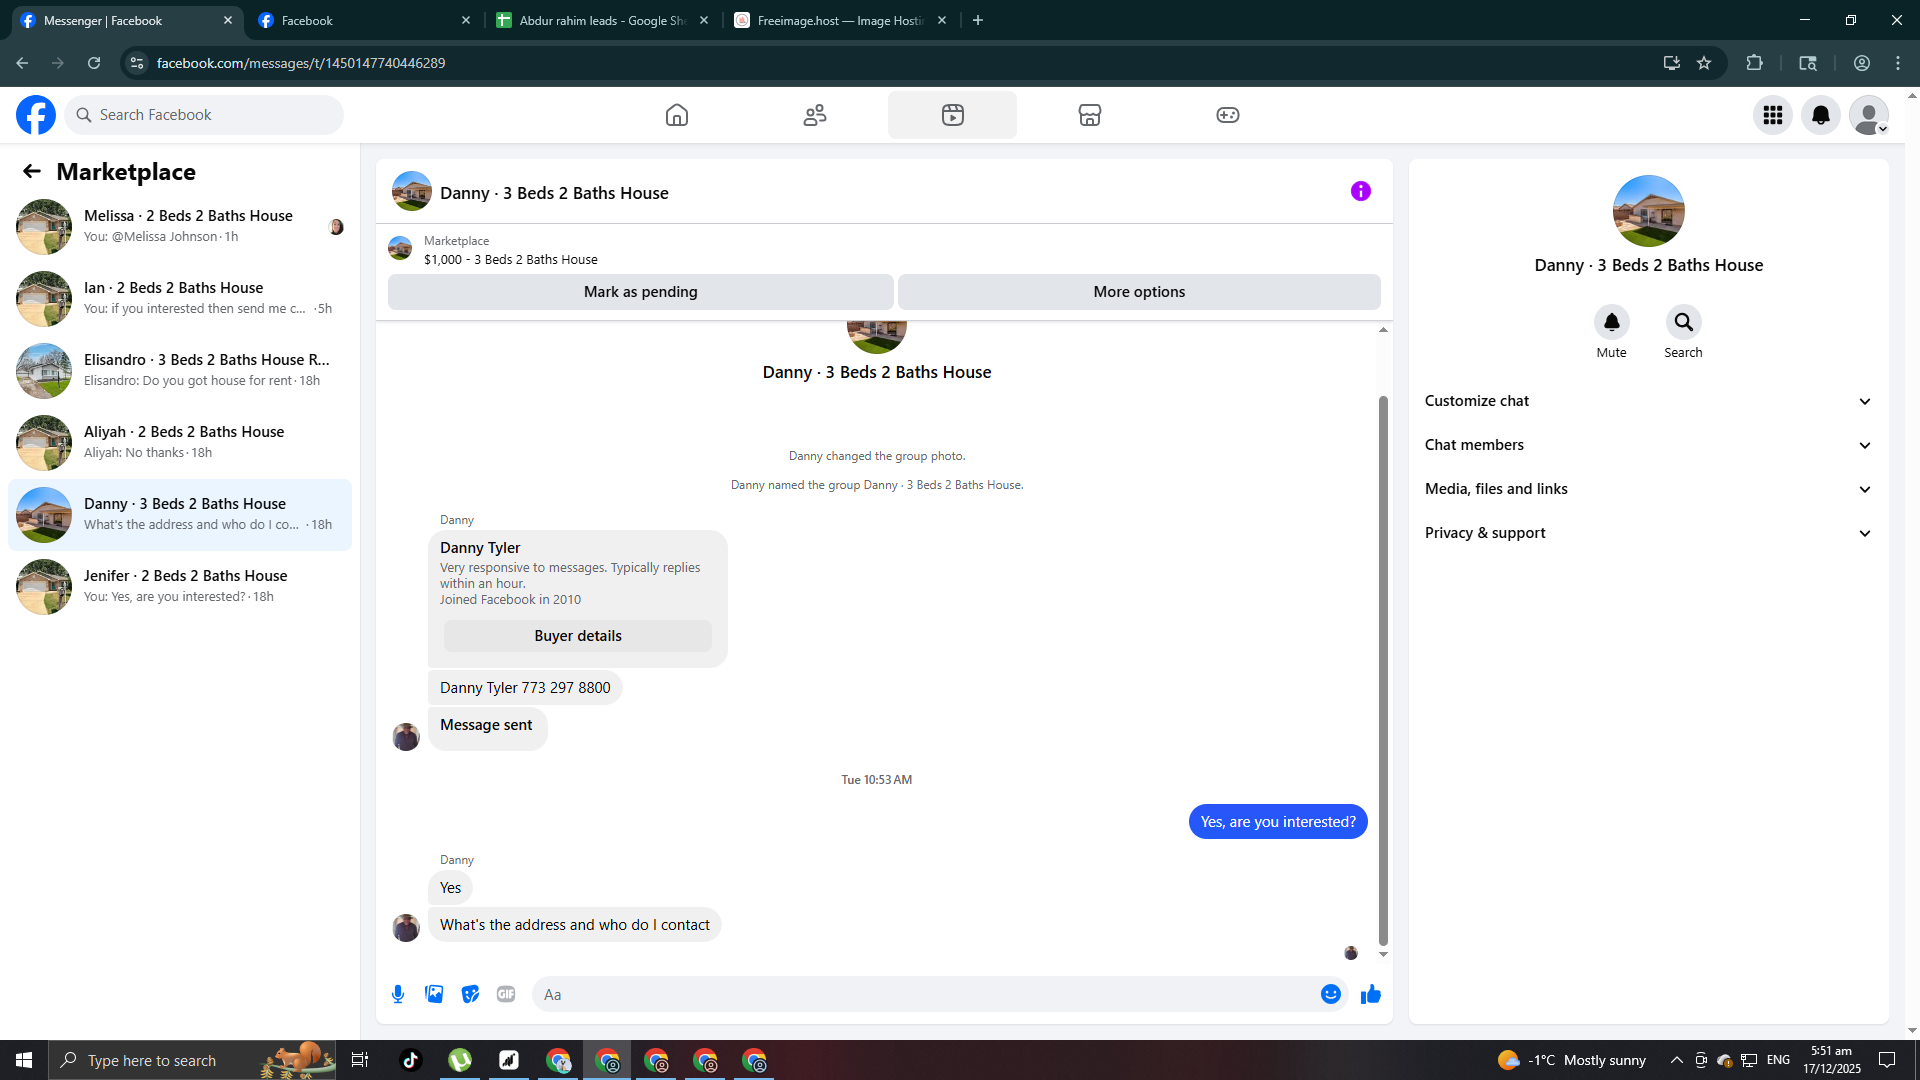Click the voice clip microphone icon

point(398,994)
